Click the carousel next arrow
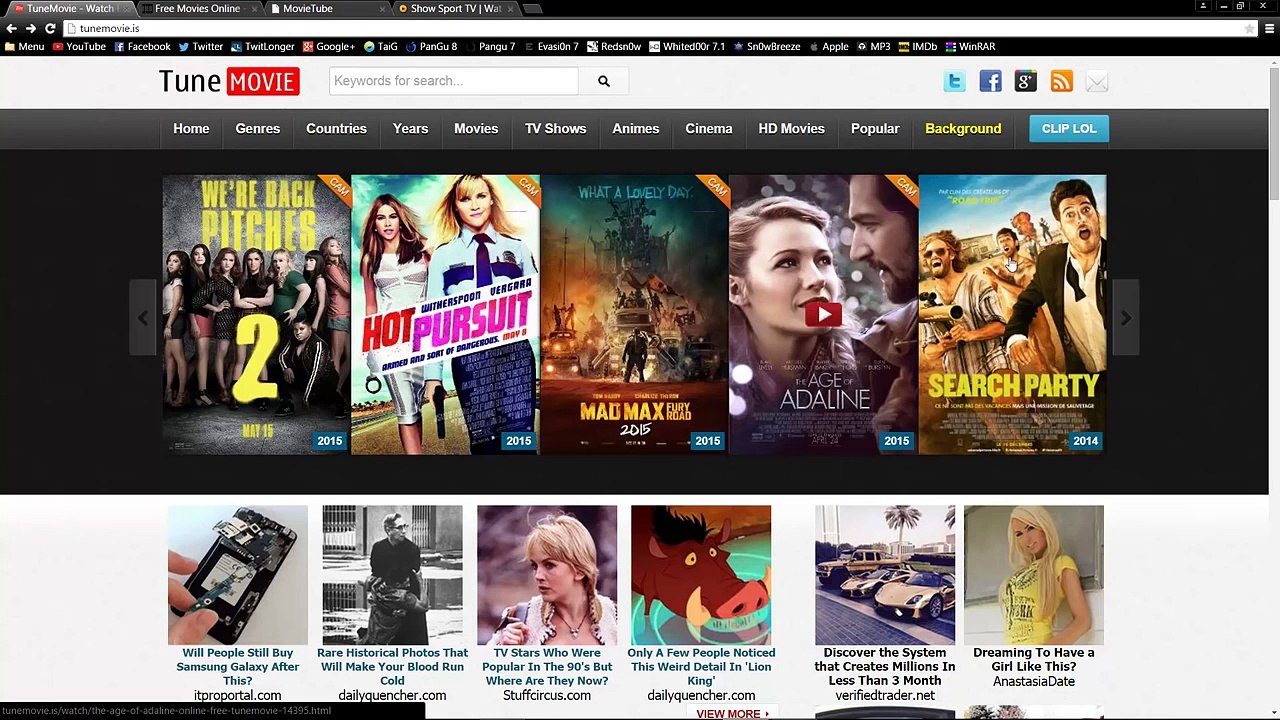 point(1126,318)
